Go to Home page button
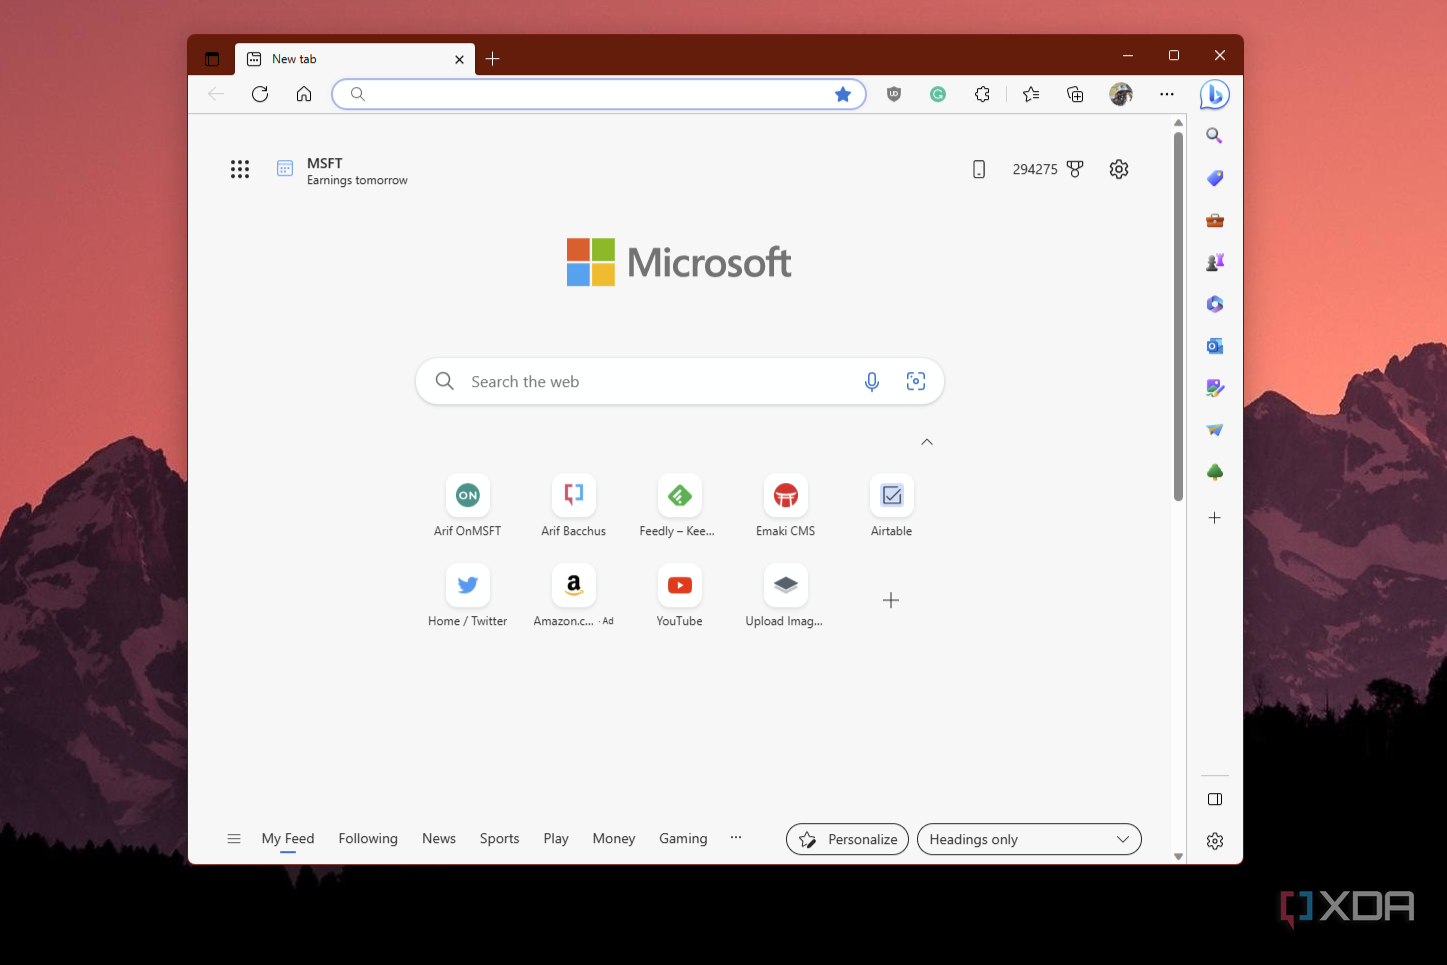 point(304,94)
